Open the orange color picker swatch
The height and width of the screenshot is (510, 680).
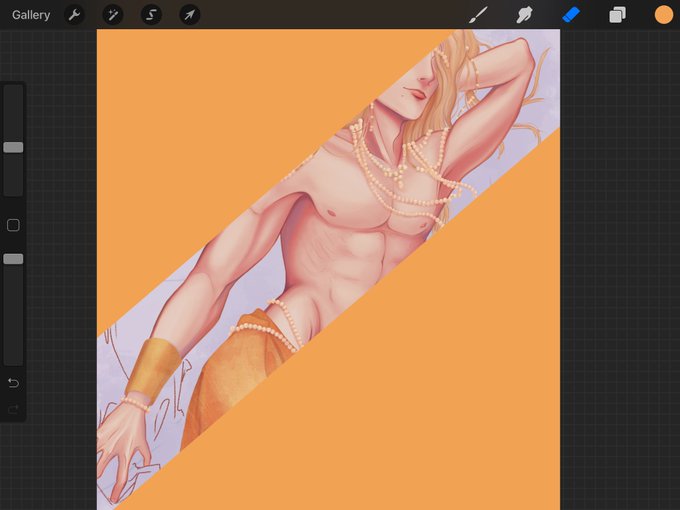[664, 15]
